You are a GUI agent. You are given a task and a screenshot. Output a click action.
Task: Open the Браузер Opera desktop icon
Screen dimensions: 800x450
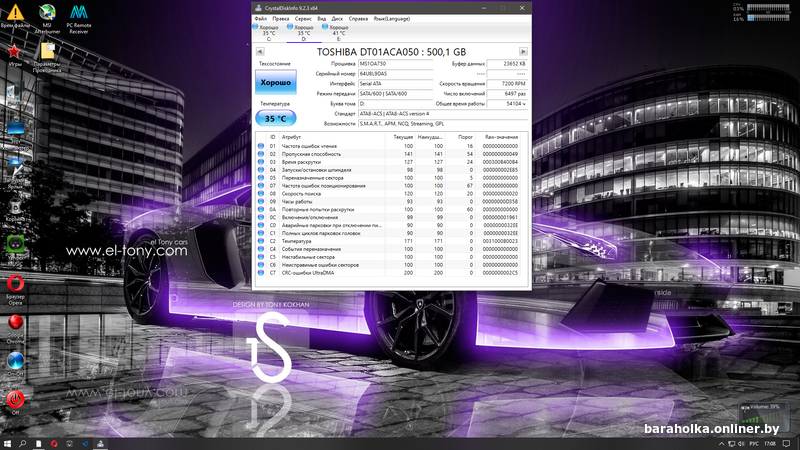pyautogui.click(x=15, y=289)
